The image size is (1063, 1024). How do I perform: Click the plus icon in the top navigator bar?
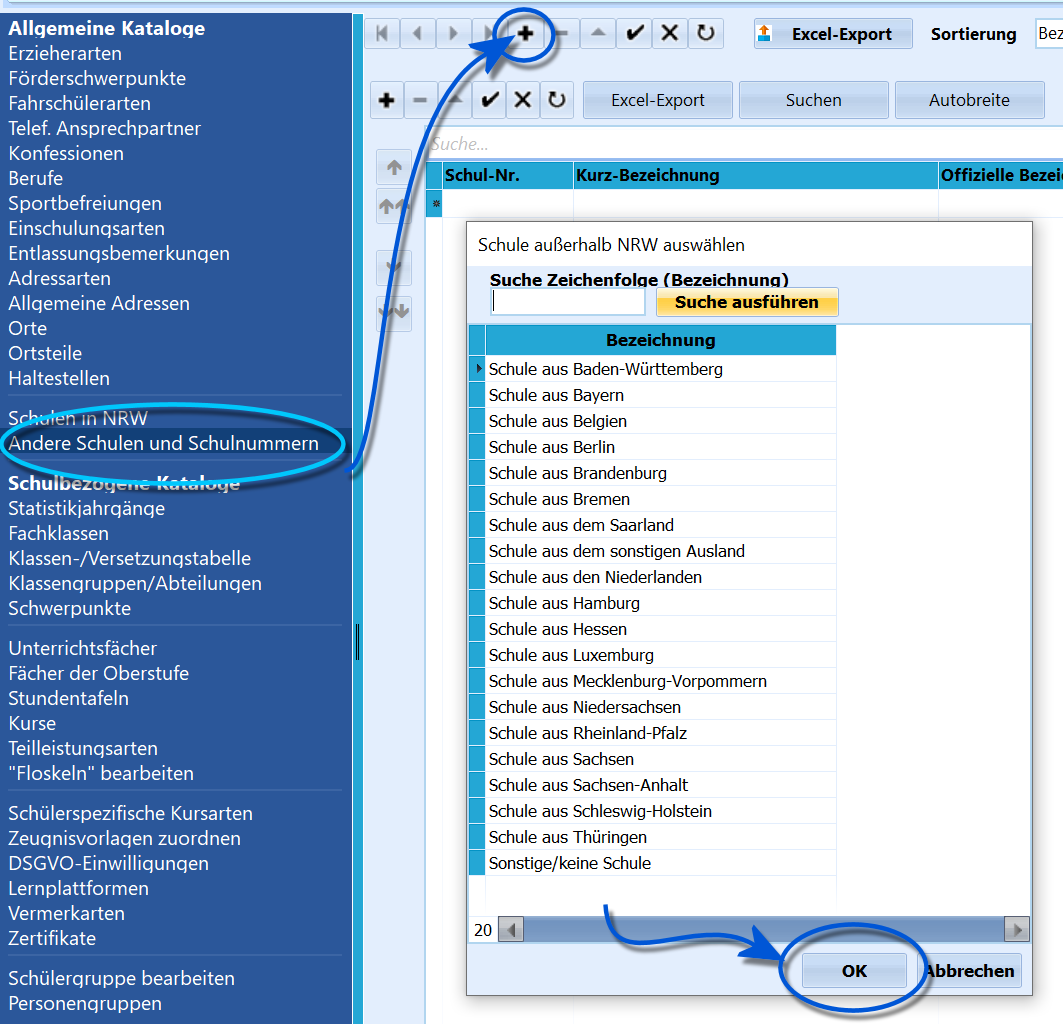[x=525, y=33]
